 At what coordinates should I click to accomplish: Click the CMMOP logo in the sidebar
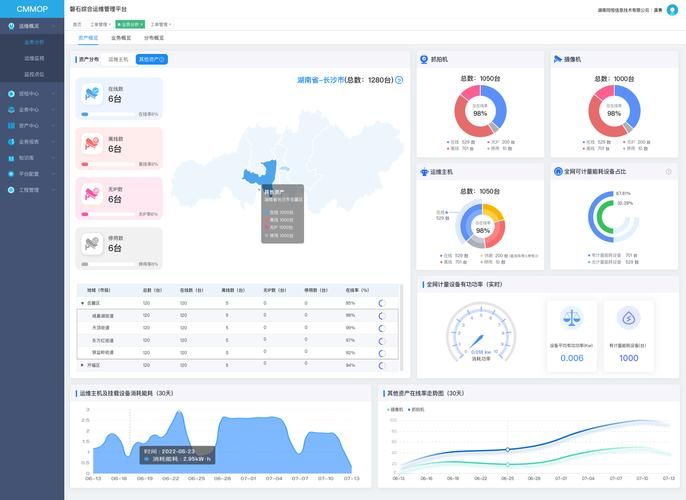[32, 9]
